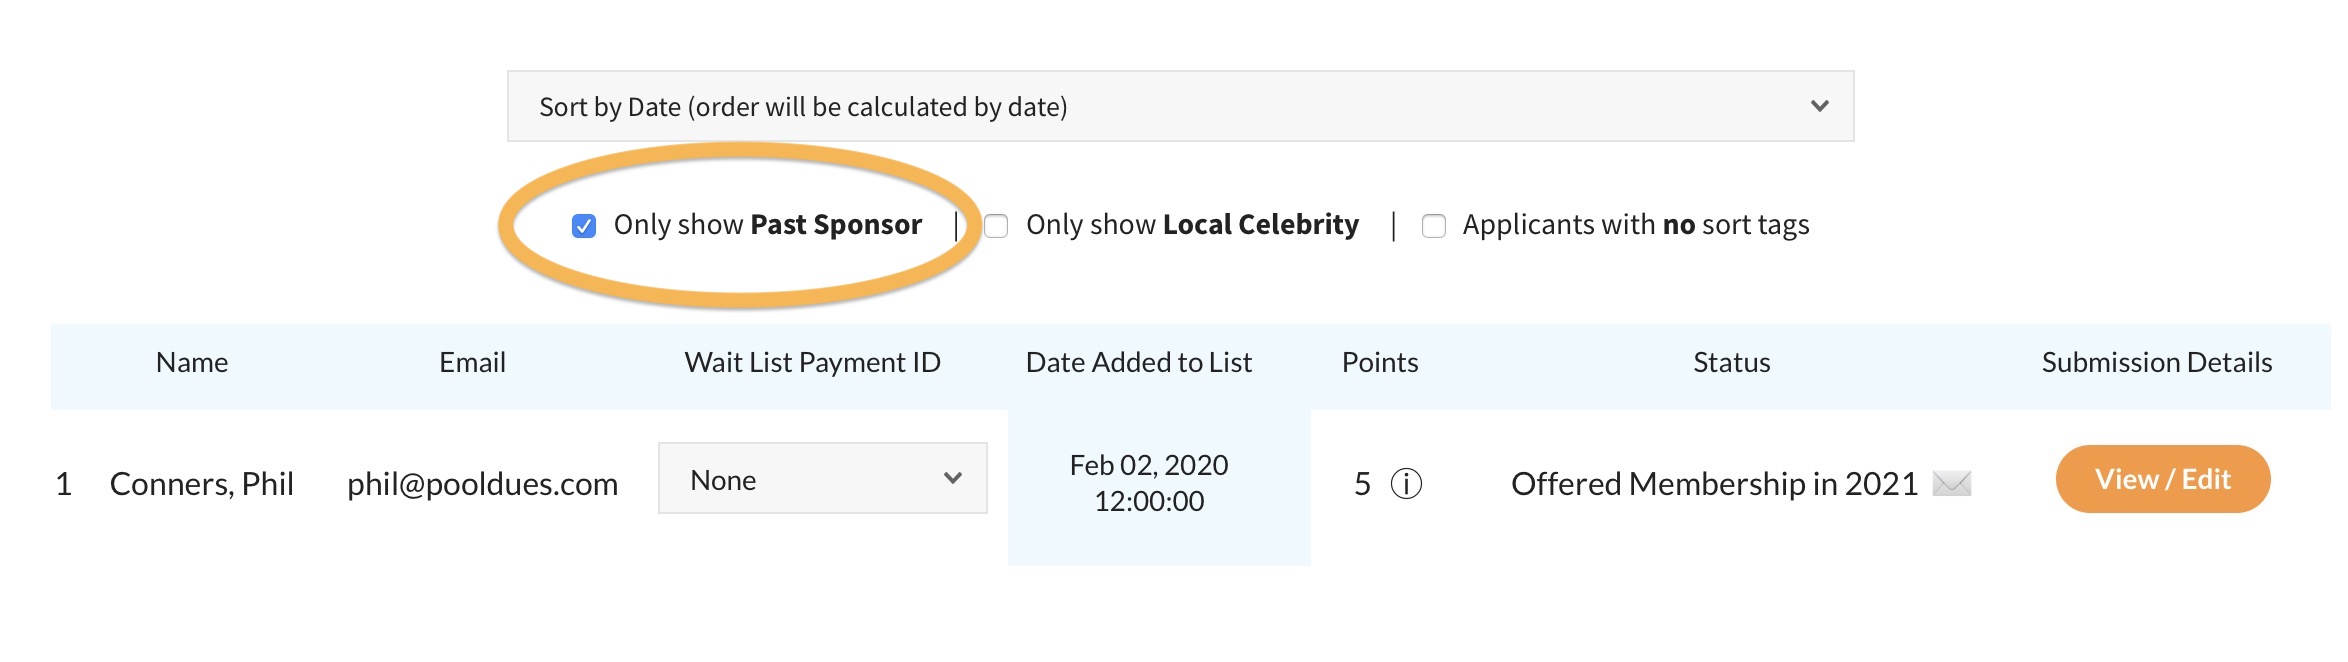
Task: Click applicant name Conners, Phil
Action: [x=201, y=484]
